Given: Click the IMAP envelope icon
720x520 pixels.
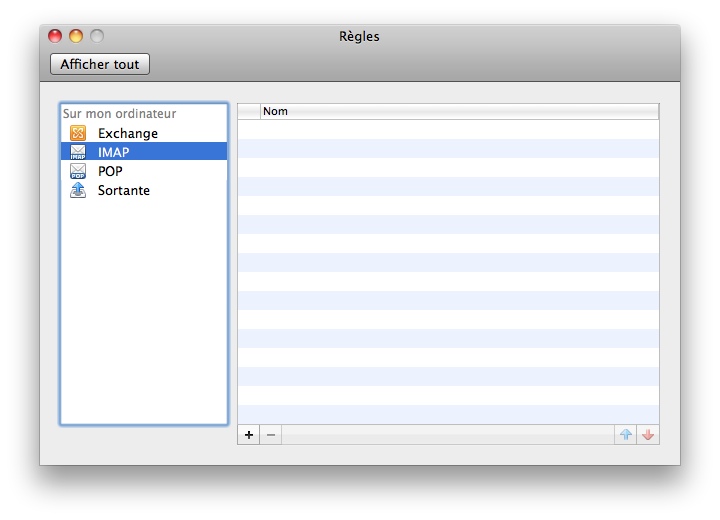Looking at the screenshot, I should (78, 152).
